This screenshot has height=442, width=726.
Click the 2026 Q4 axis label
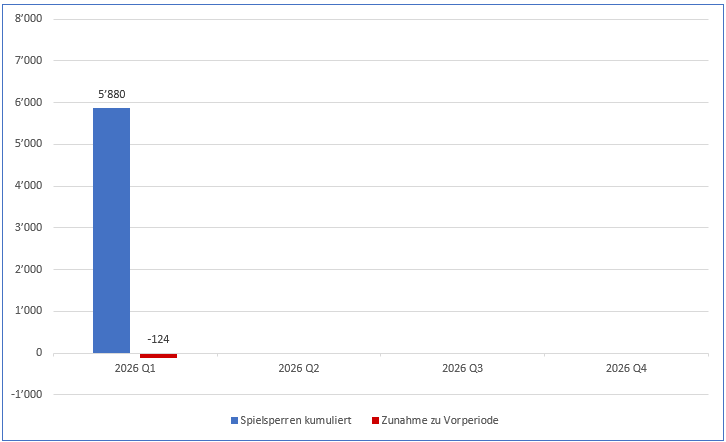[626, 368]
